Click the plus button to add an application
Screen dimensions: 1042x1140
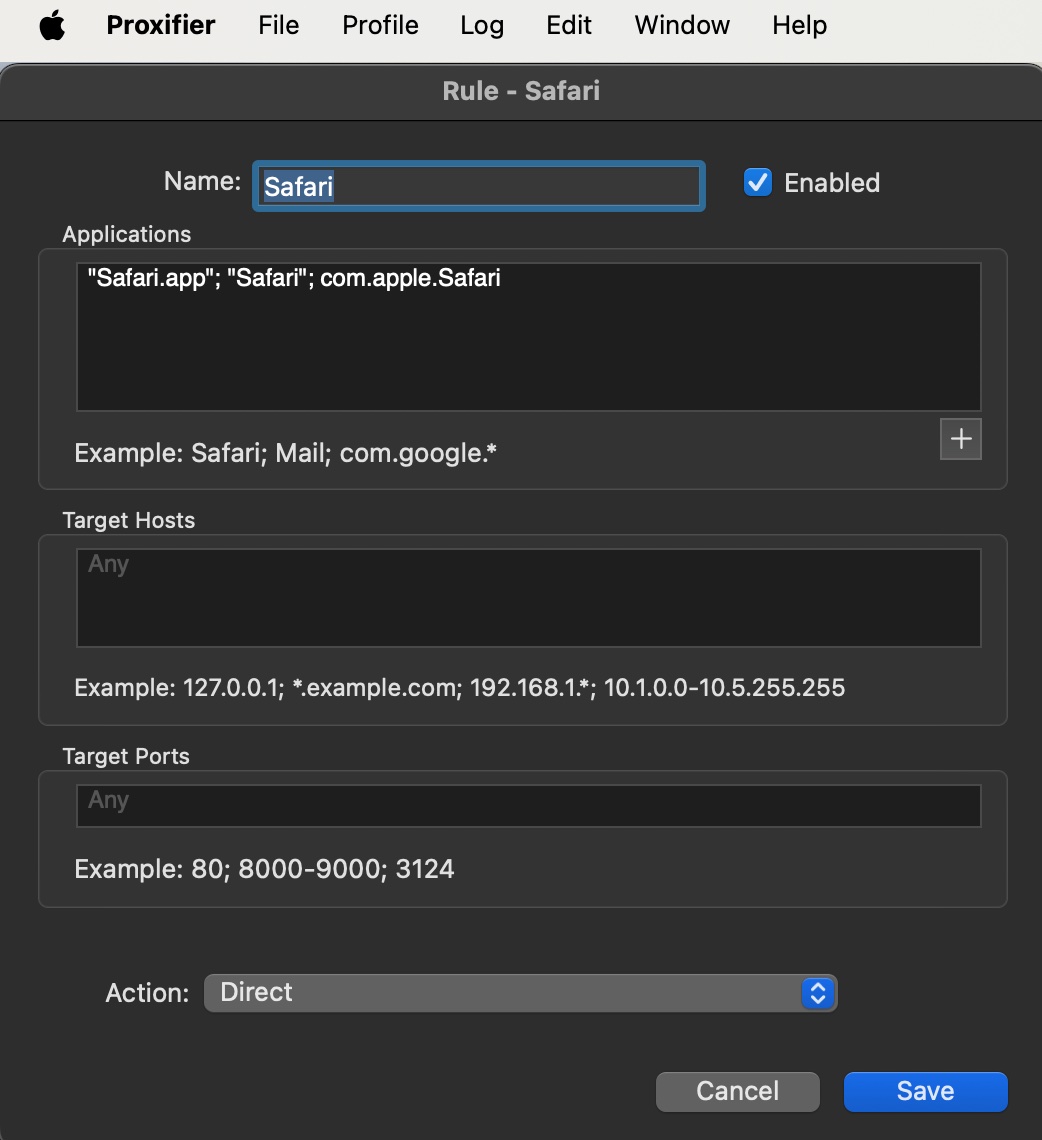(960, 439)
